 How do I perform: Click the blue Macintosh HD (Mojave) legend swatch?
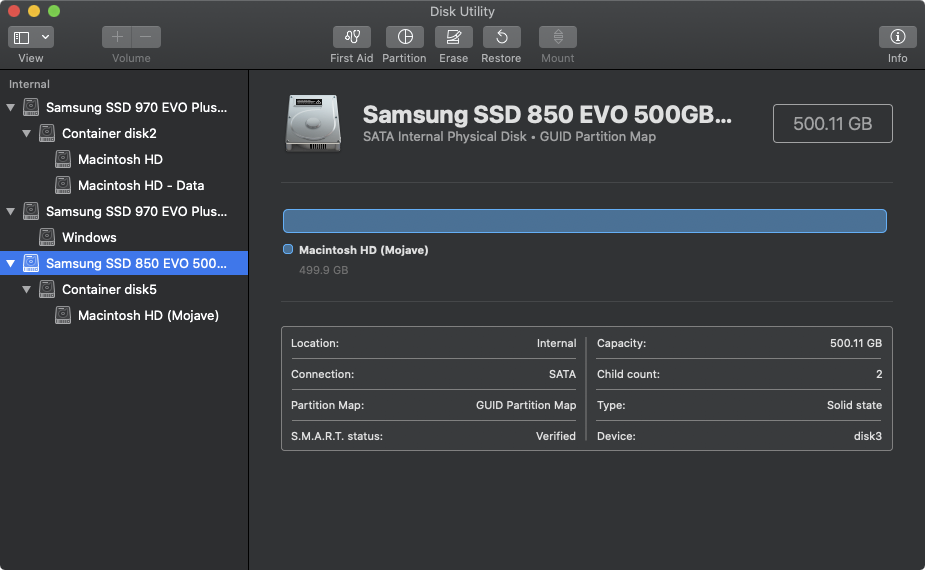[288, 249]
